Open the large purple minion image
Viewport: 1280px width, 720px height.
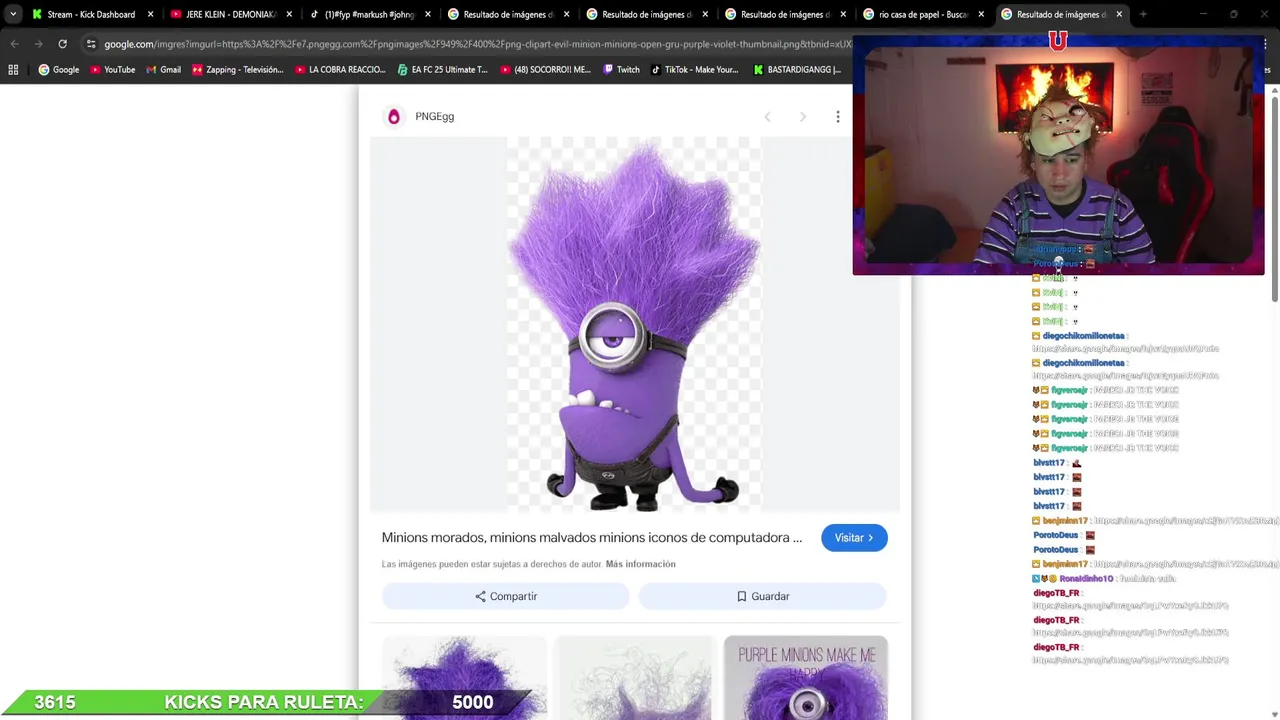click(x=634, y=325)
